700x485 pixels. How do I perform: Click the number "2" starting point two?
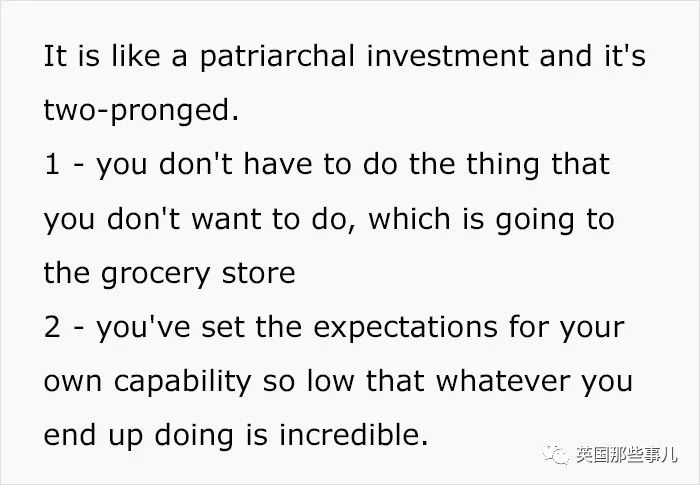pos(53,326)
